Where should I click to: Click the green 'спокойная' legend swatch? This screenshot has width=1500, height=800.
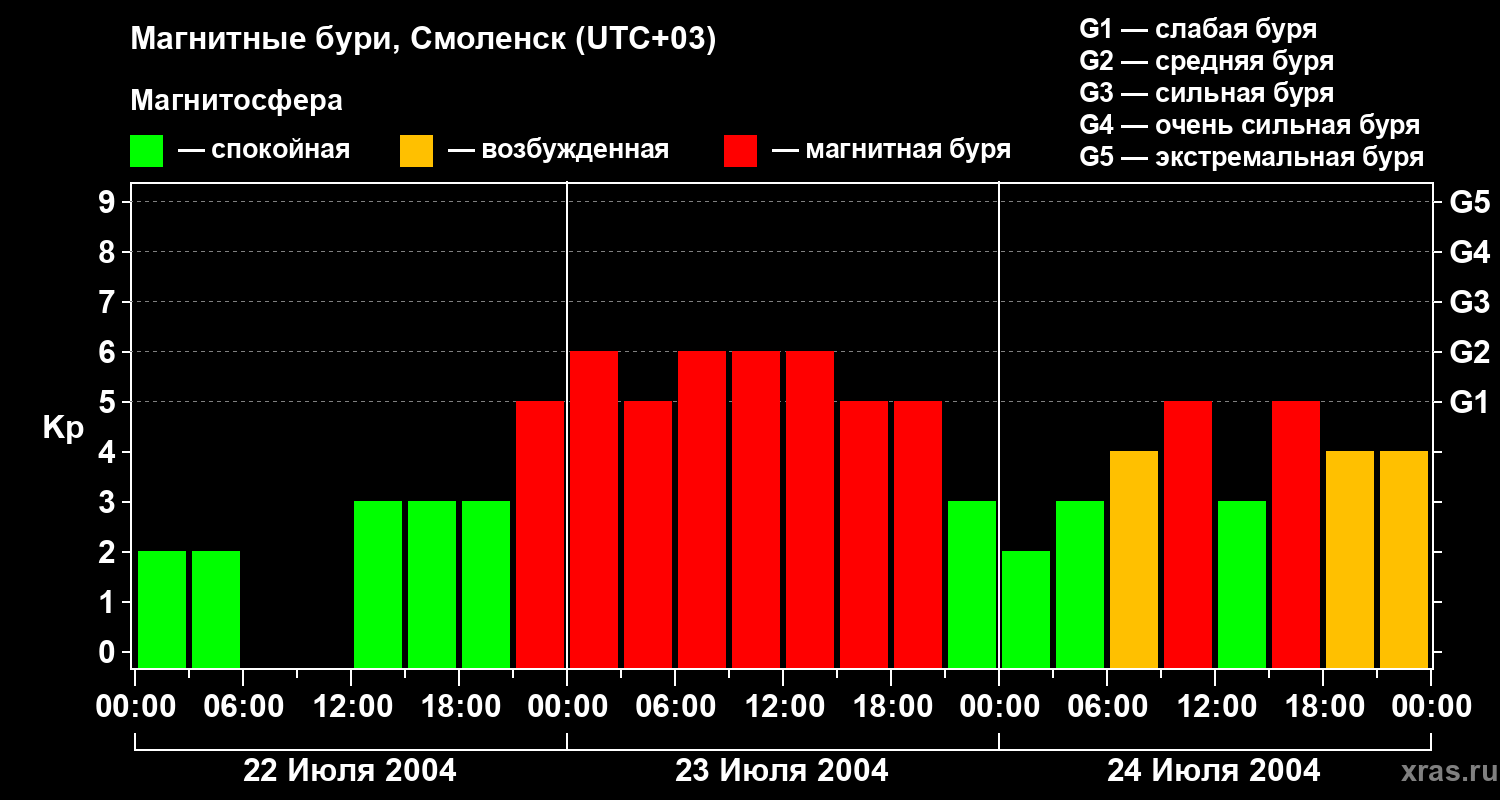click(x=146, y=150)
